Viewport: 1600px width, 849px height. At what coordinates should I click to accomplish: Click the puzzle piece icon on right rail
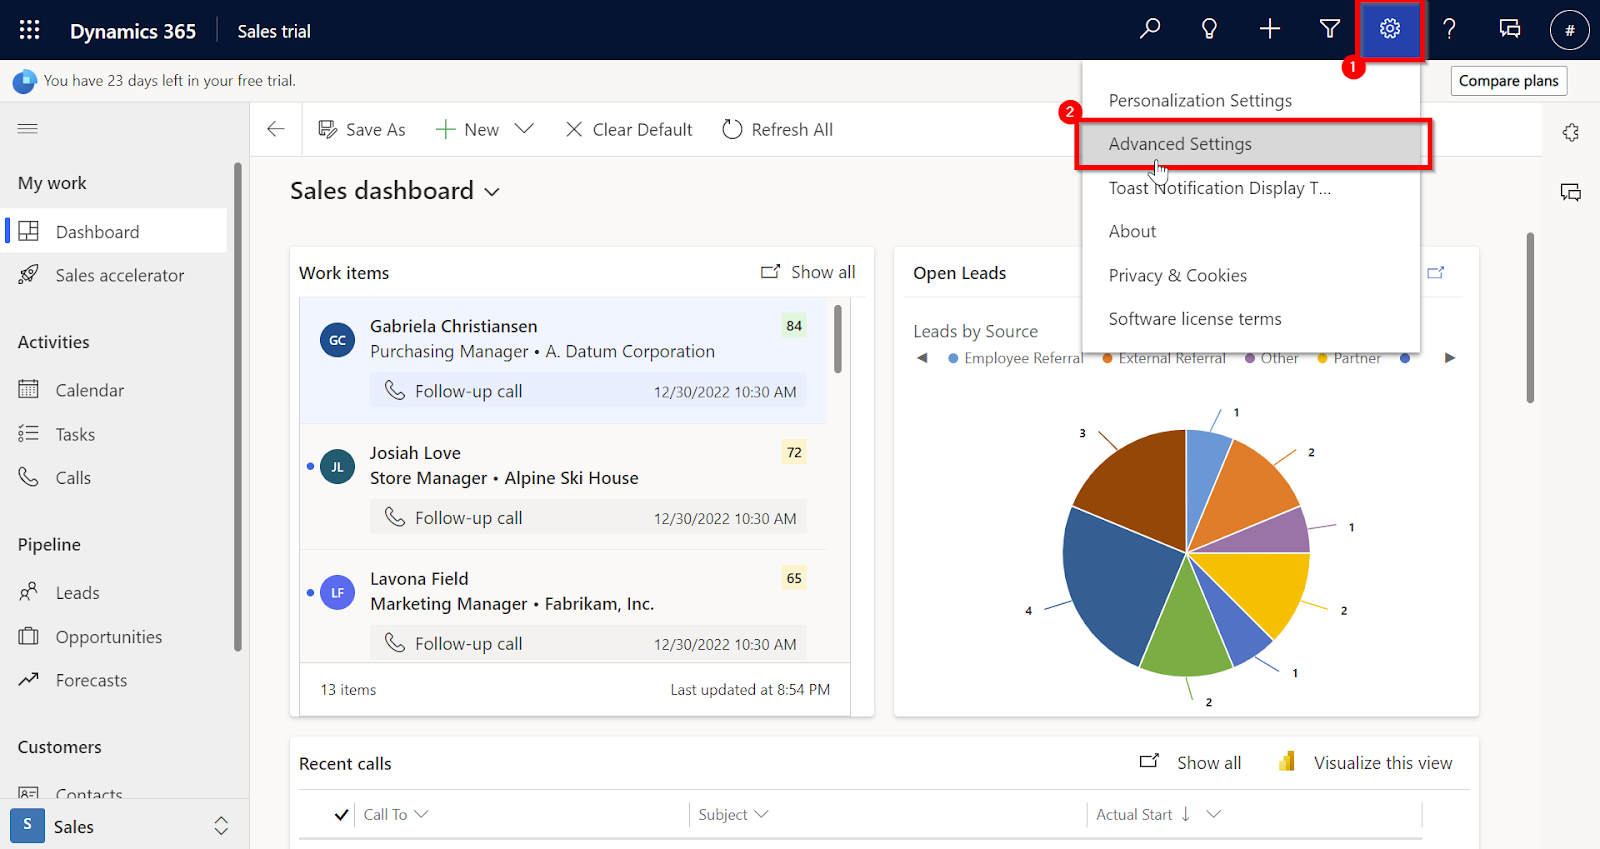pyautogui.click(x=1571, y=133)
